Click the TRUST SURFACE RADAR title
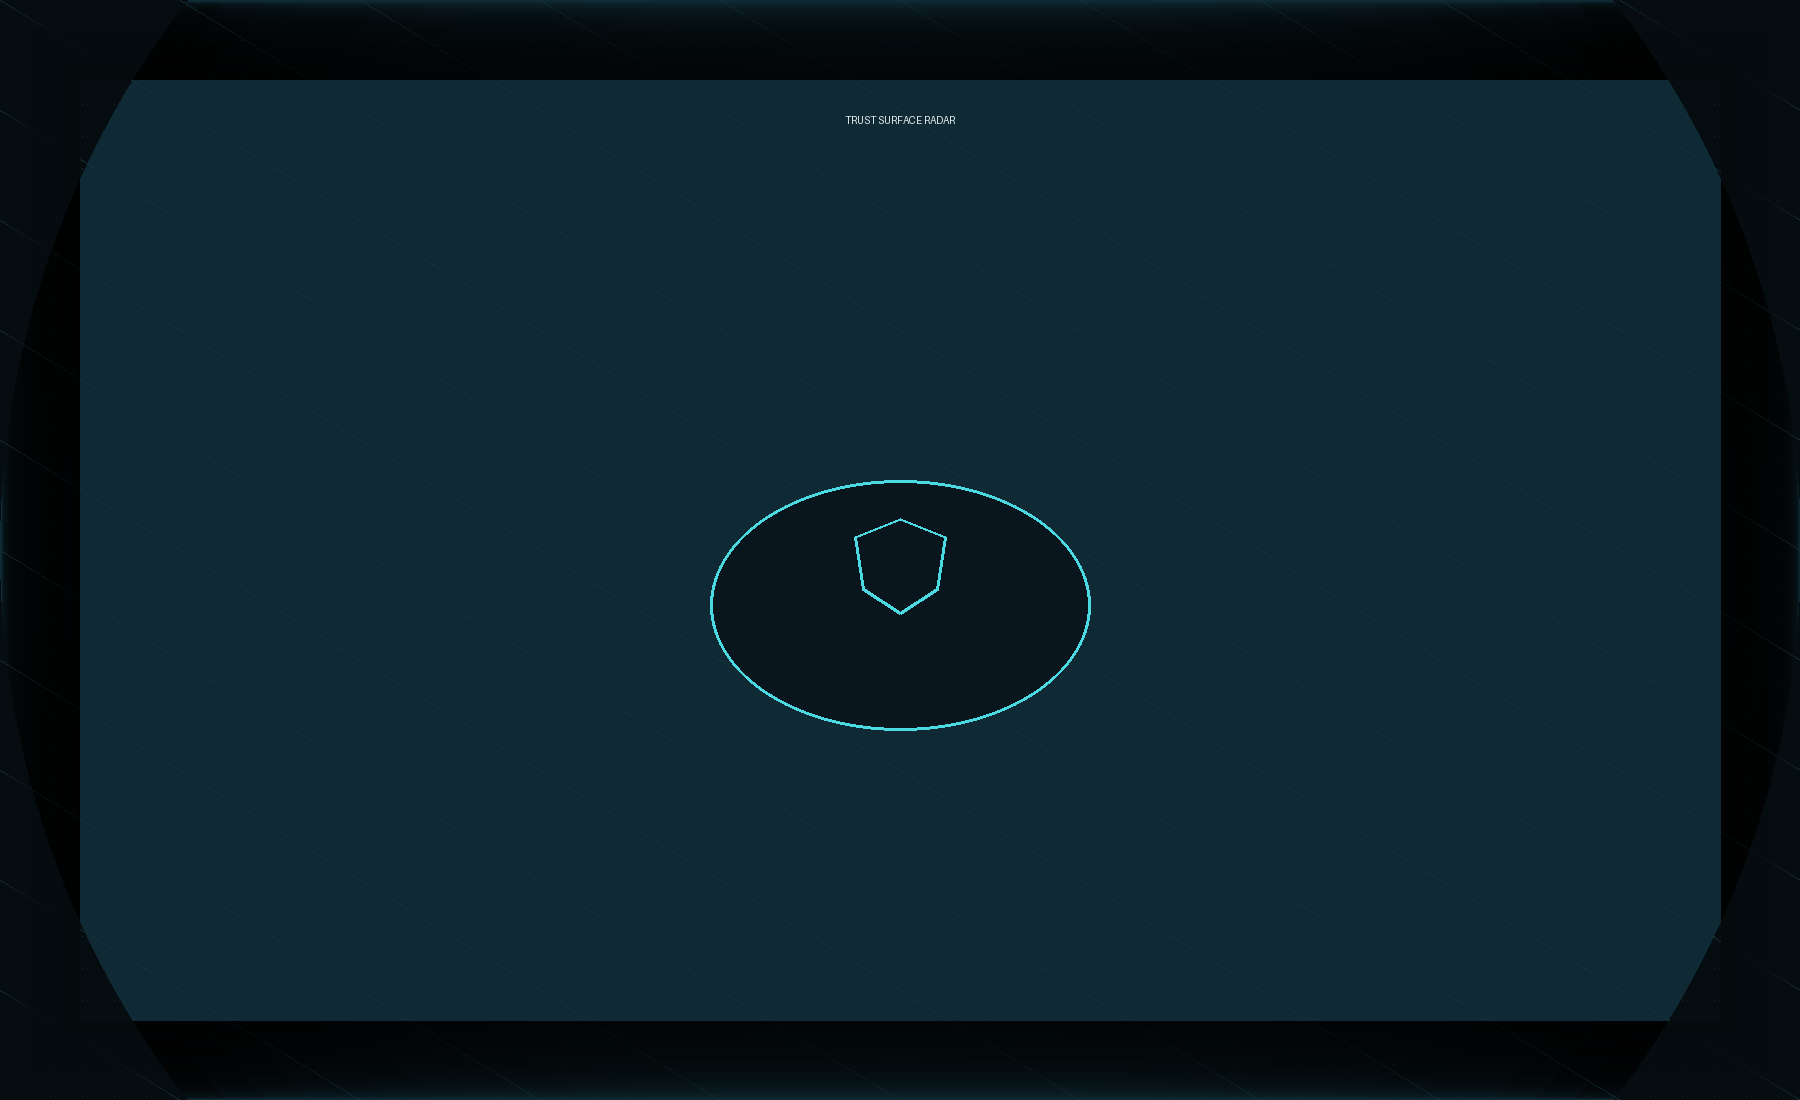The height and width of the screenshot is (1100, 1800). pyautogui.click(x=900, y=120)
